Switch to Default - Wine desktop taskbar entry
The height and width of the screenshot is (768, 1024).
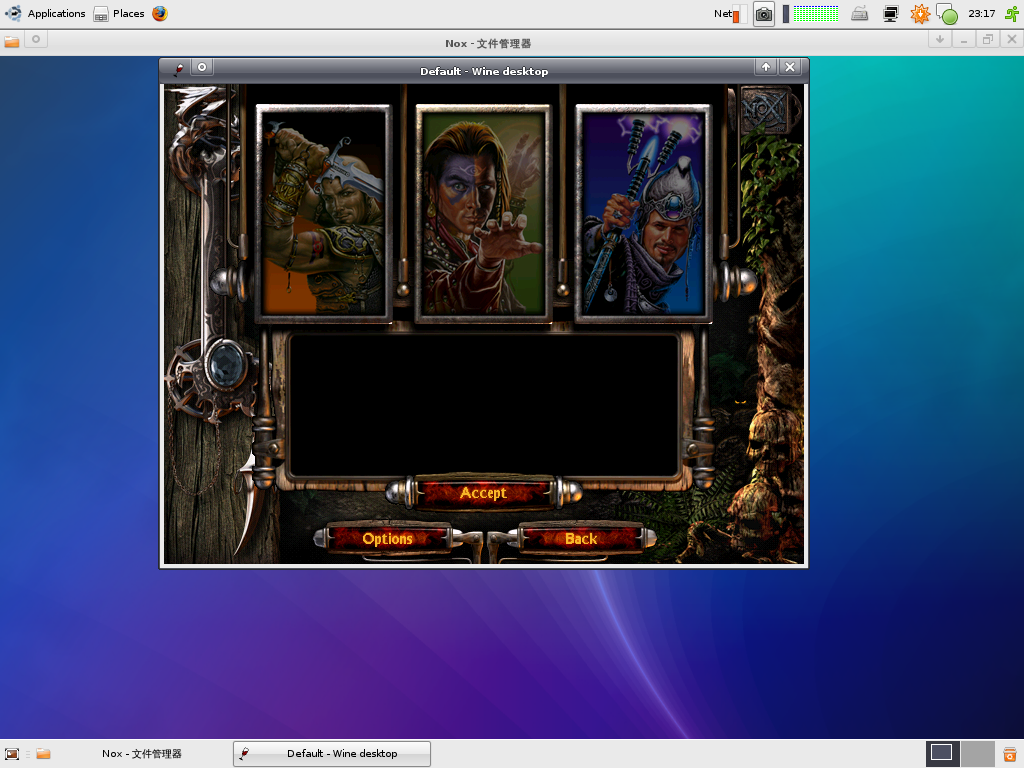[332, 754]
